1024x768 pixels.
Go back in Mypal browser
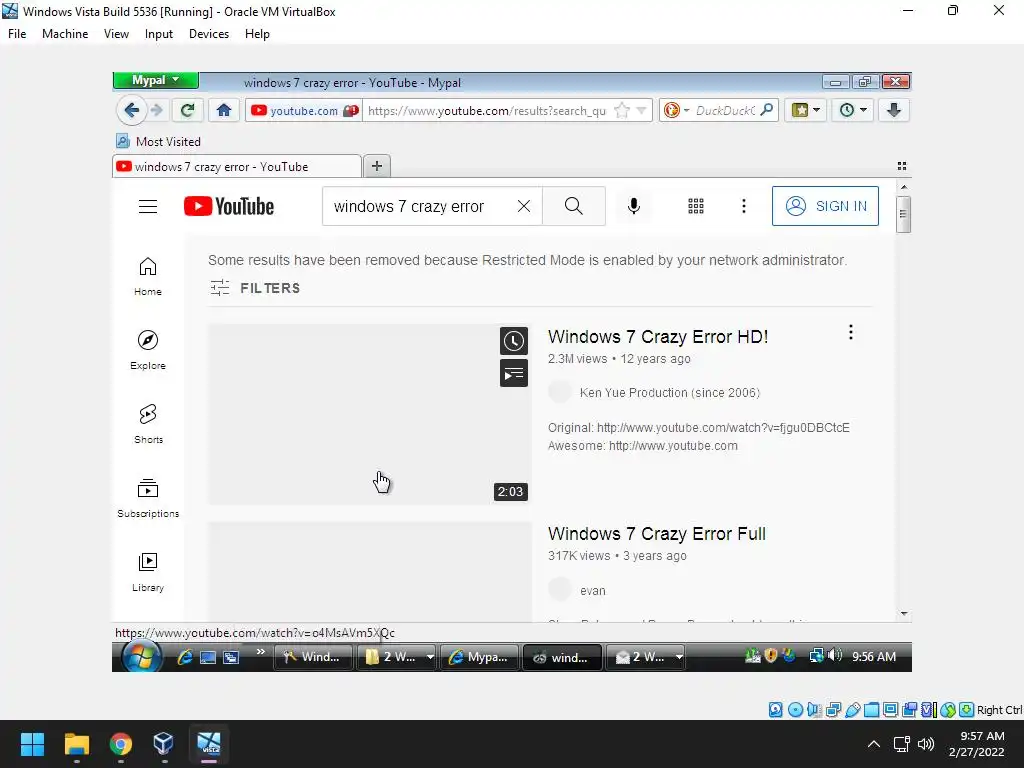[131, 110]
